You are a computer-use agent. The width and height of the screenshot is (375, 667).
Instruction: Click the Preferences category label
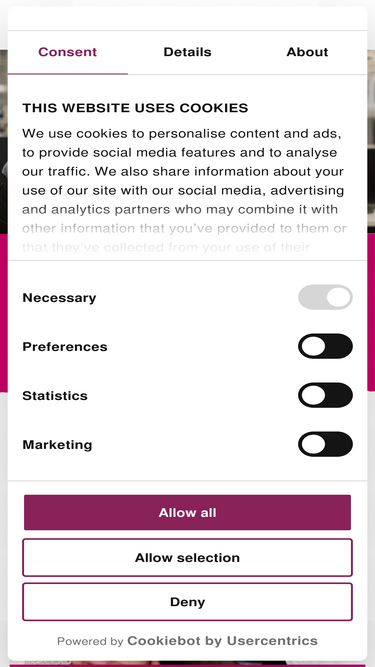[x=65, y=347]
